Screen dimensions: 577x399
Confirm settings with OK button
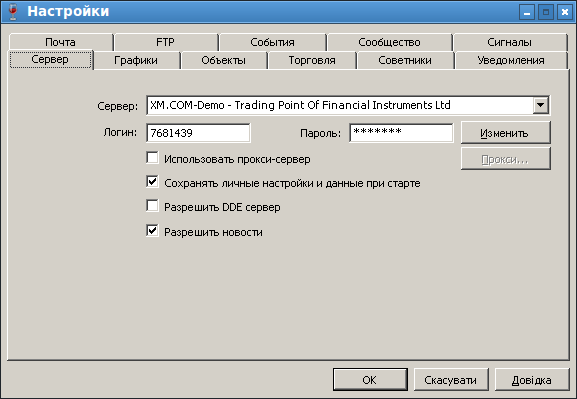(370, 379)
